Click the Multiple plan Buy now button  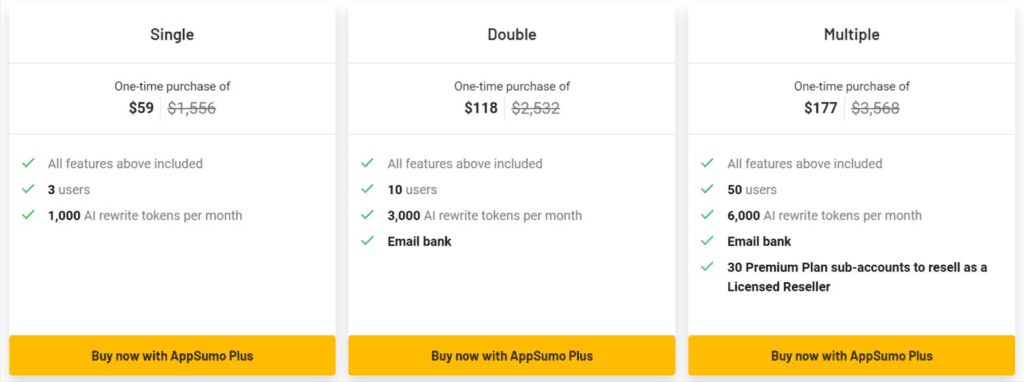852,356
